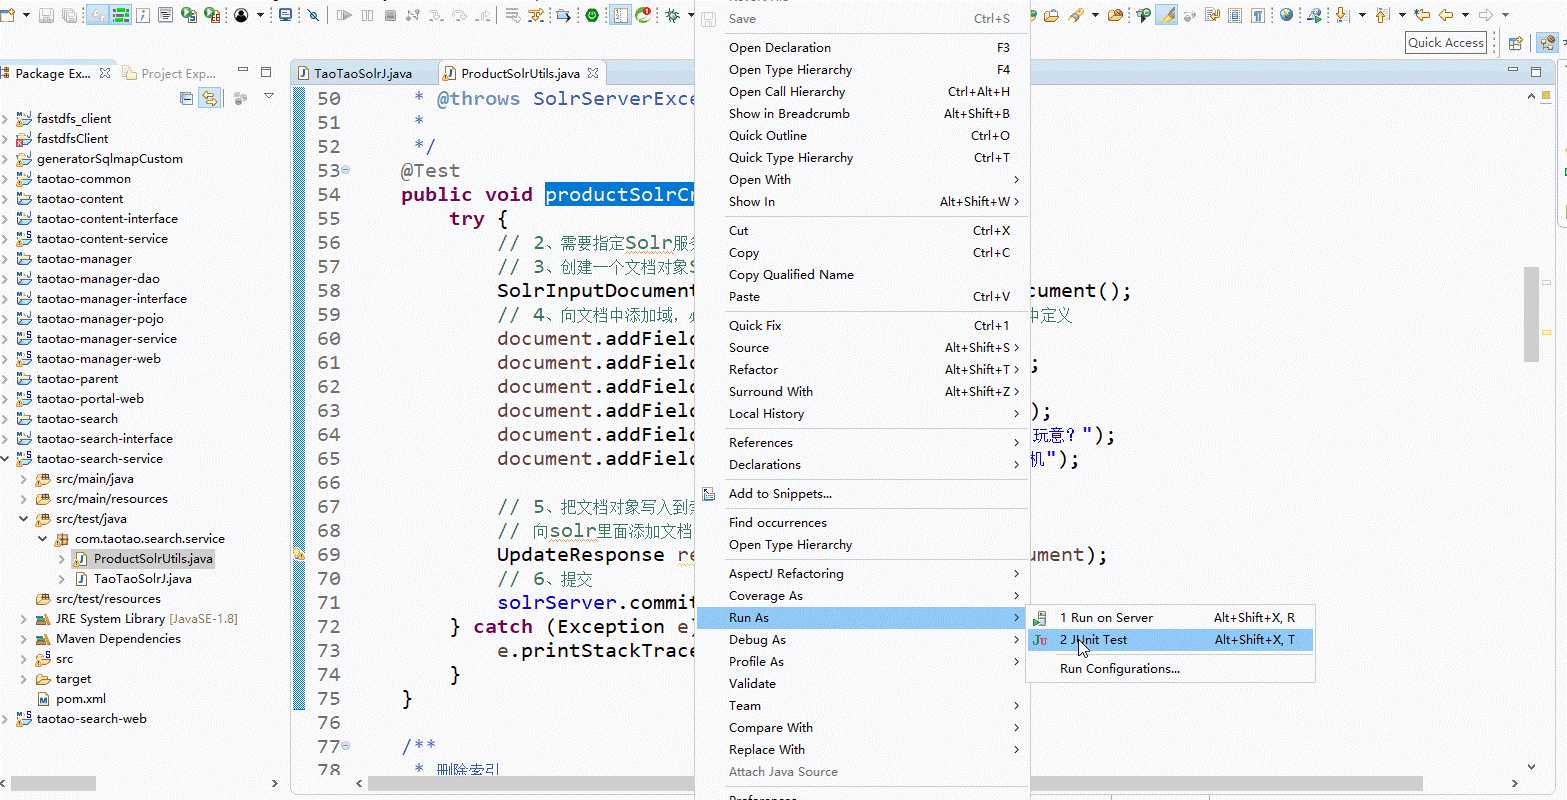The image size is (1567, 800).
Task: Click the Step Return icon
Action: tap(483, 15)
